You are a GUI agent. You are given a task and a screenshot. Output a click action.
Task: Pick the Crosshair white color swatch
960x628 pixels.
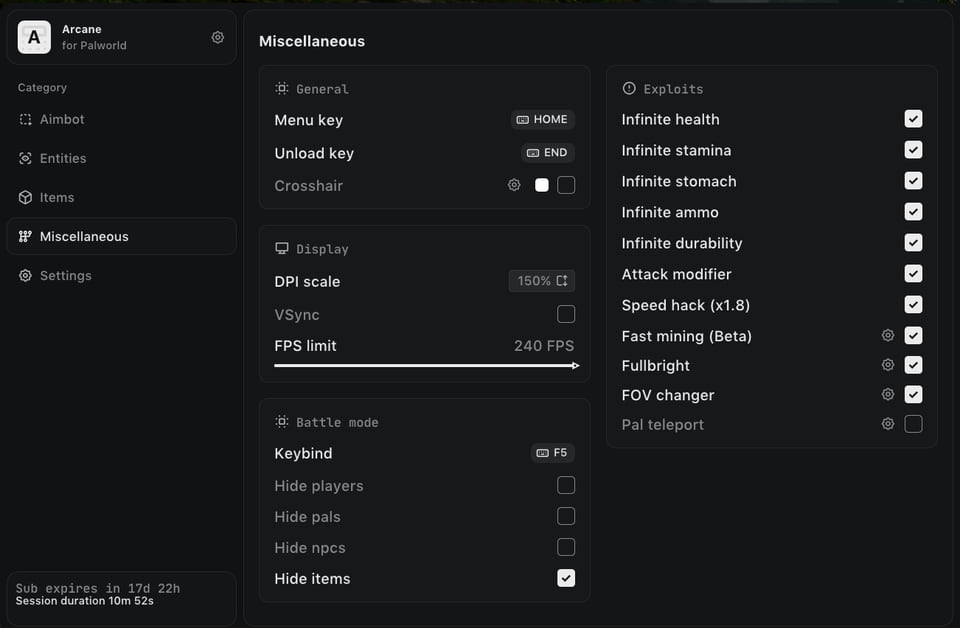[542, 185]
